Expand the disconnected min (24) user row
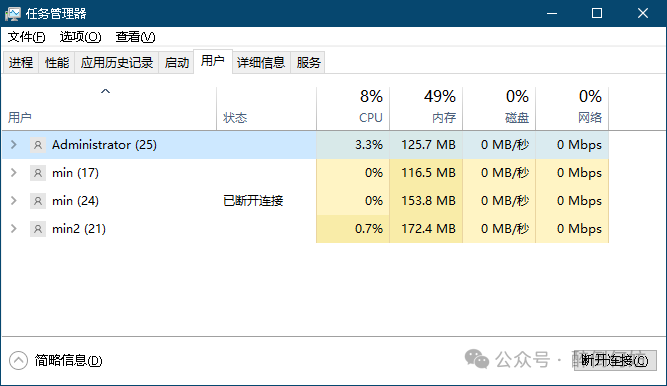 [14, 201]
